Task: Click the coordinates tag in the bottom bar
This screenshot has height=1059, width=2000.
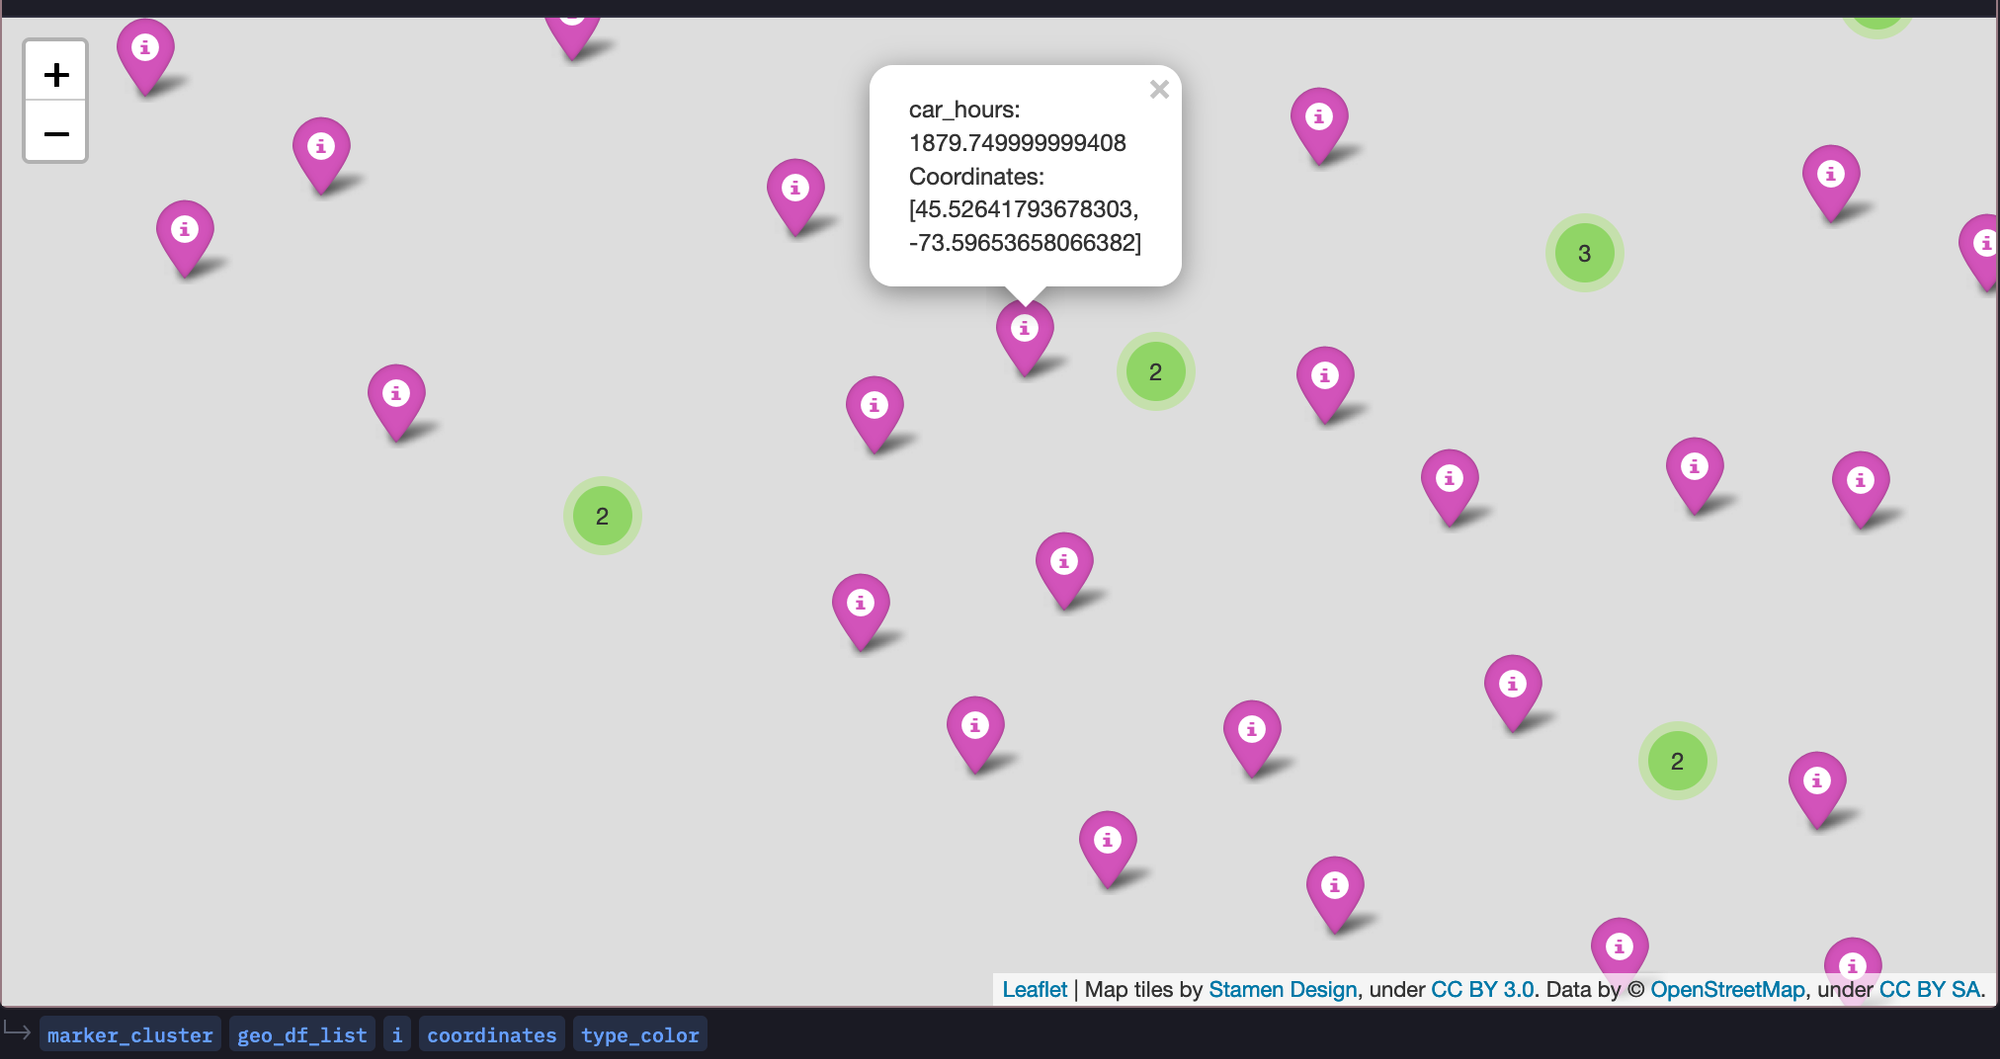Action: pos(491,1034)
